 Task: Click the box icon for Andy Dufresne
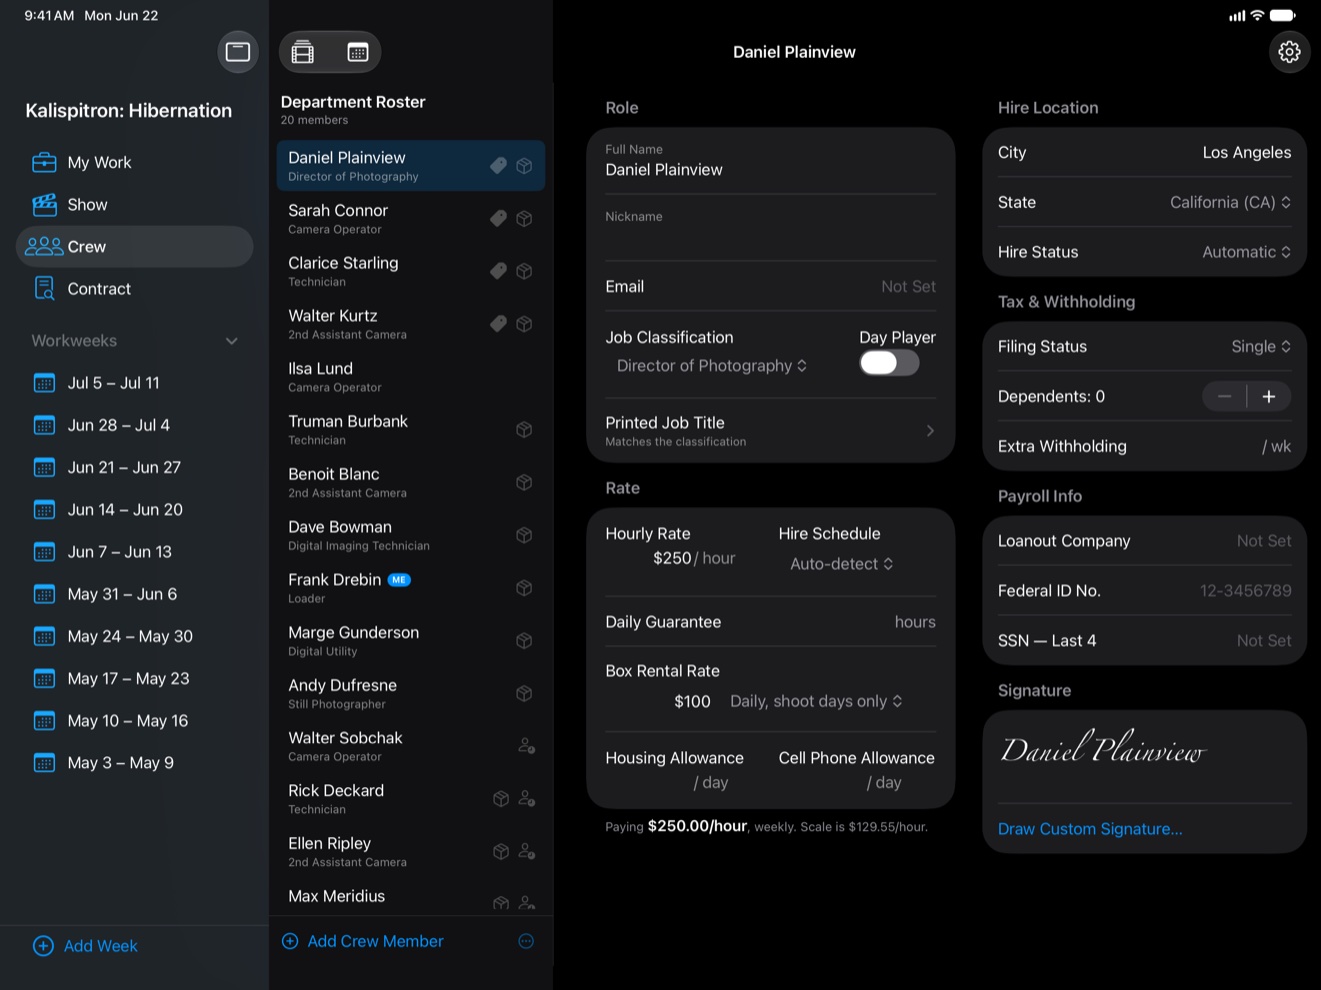point(524,693)
